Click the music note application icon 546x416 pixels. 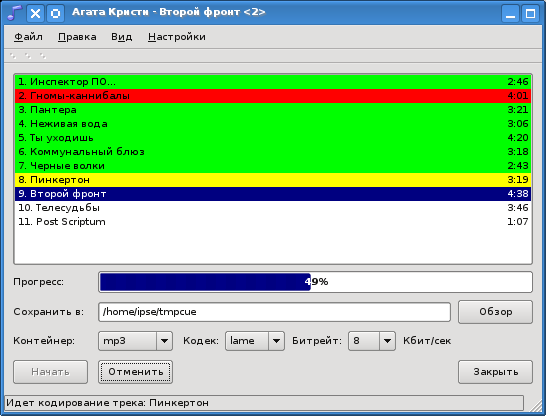(14, 13)
